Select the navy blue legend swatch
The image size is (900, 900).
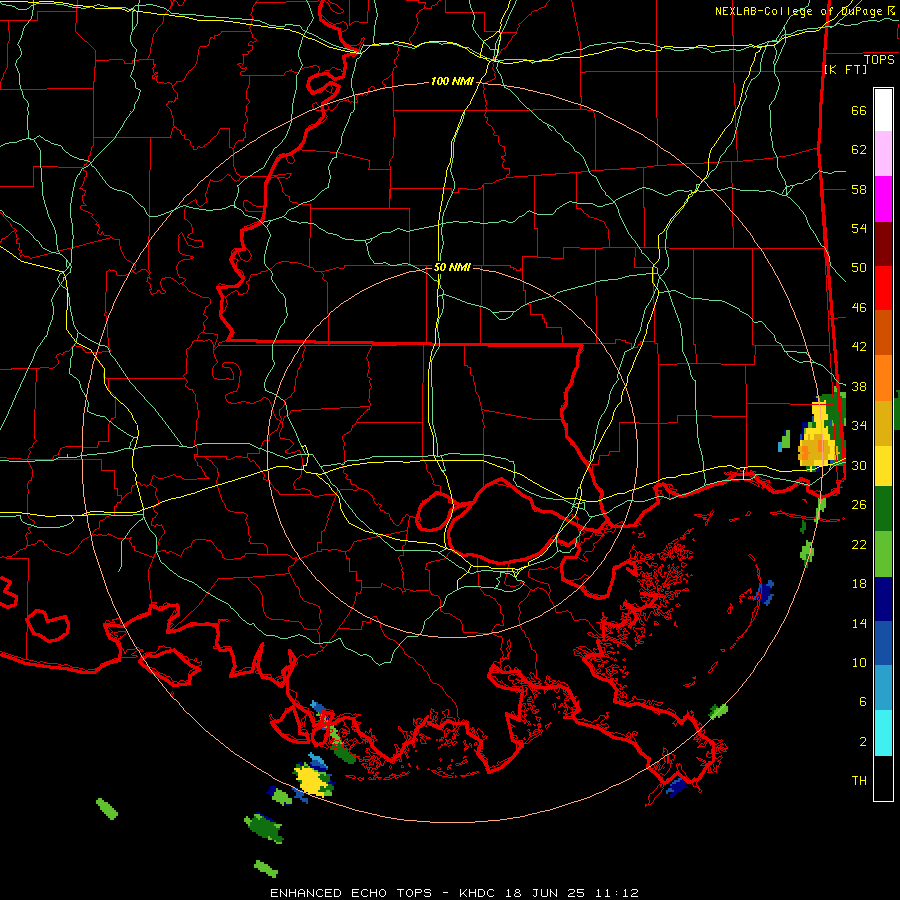[883, 599]
